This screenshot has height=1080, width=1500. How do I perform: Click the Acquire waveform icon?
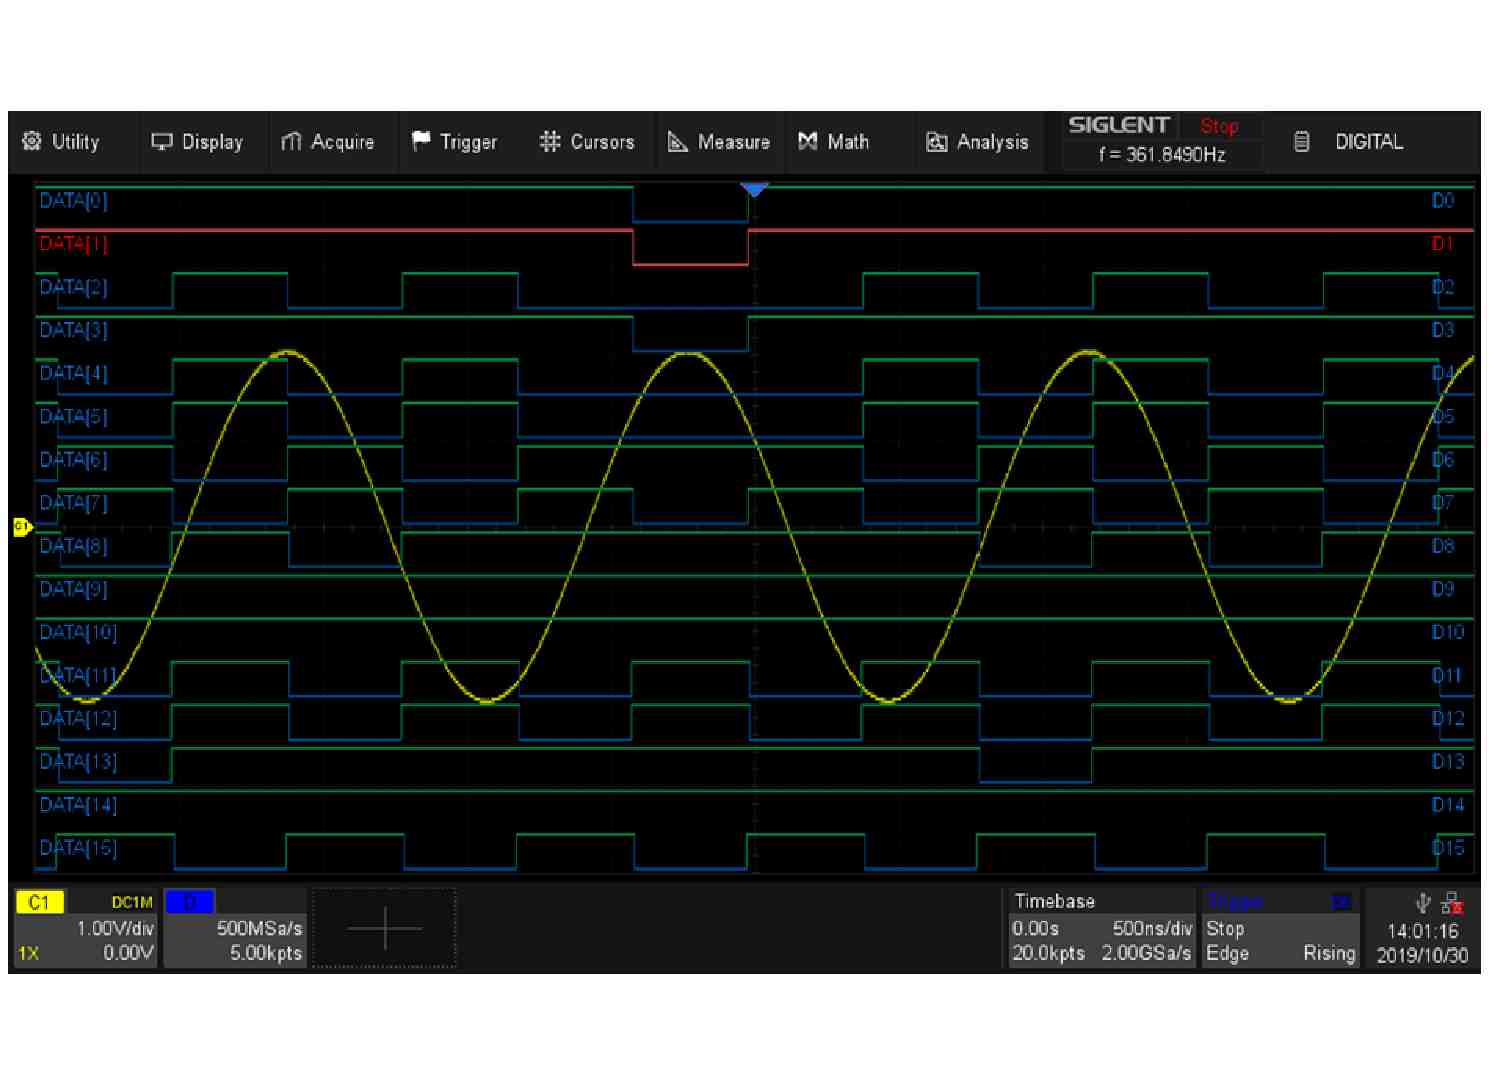(x=291, y=142)
